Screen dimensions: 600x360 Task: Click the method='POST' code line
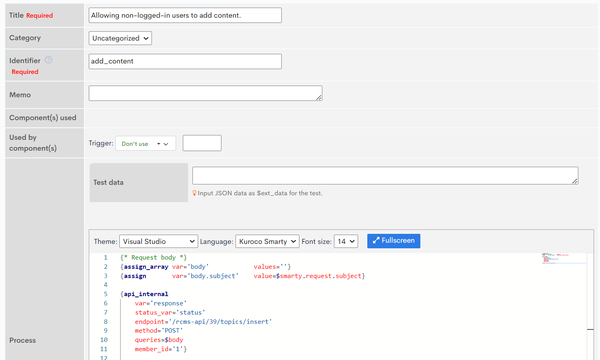[159, 330]
